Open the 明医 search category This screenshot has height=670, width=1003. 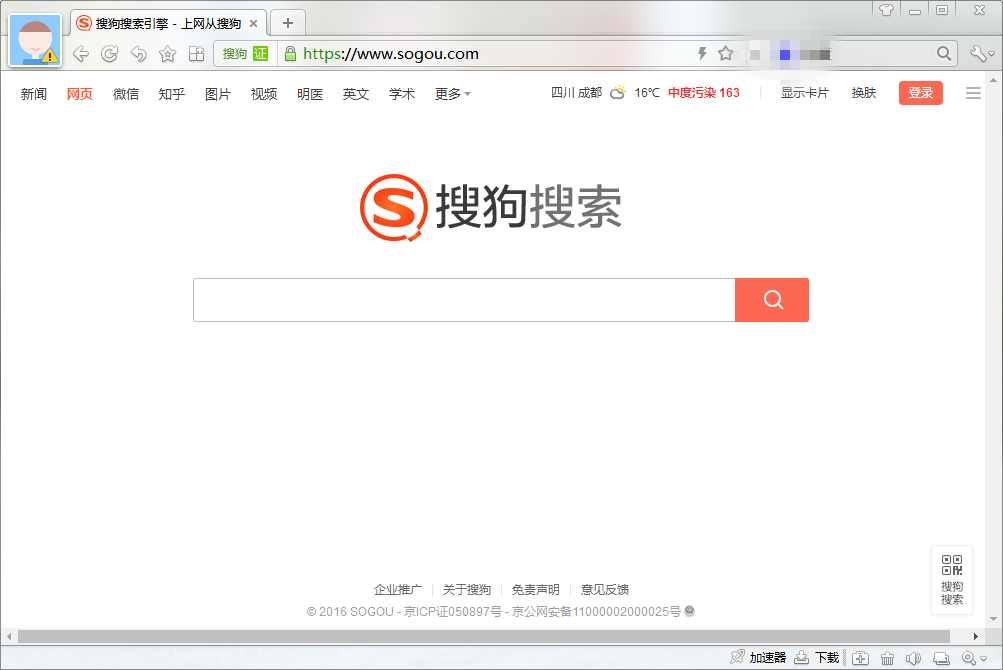coord(310,94)
